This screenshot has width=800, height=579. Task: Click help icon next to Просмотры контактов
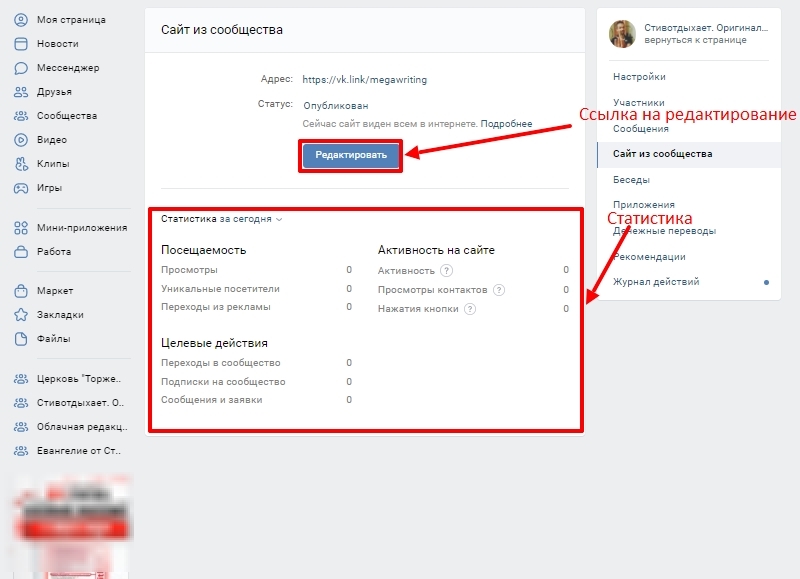click(499, 290)
